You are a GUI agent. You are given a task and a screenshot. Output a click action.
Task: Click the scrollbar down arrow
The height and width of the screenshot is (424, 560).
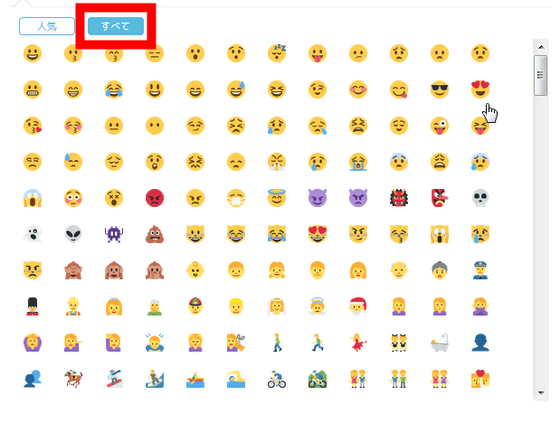point(541,393)
